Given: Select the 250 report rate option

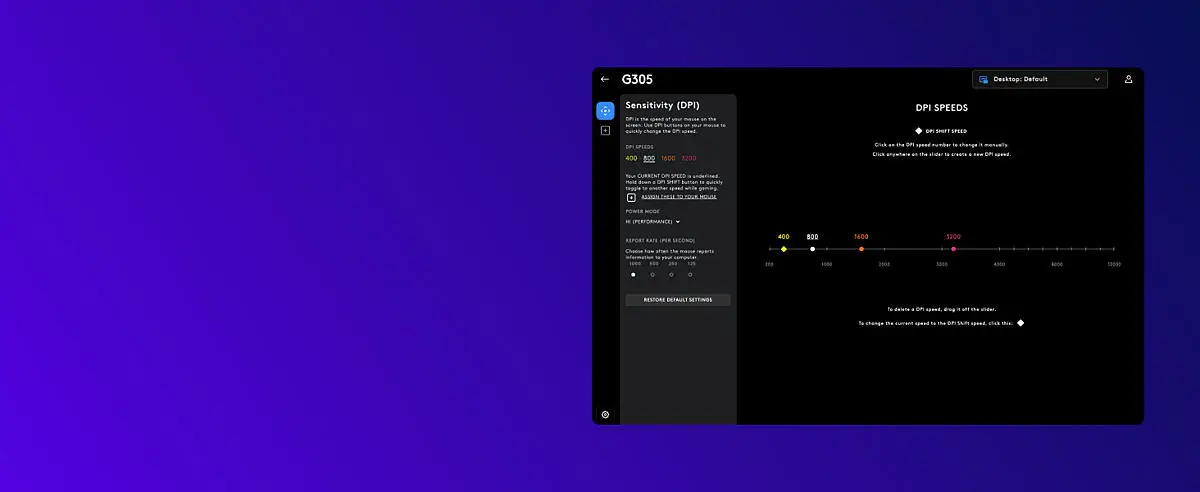Looking at the screenshot, I should coord(671,274).
